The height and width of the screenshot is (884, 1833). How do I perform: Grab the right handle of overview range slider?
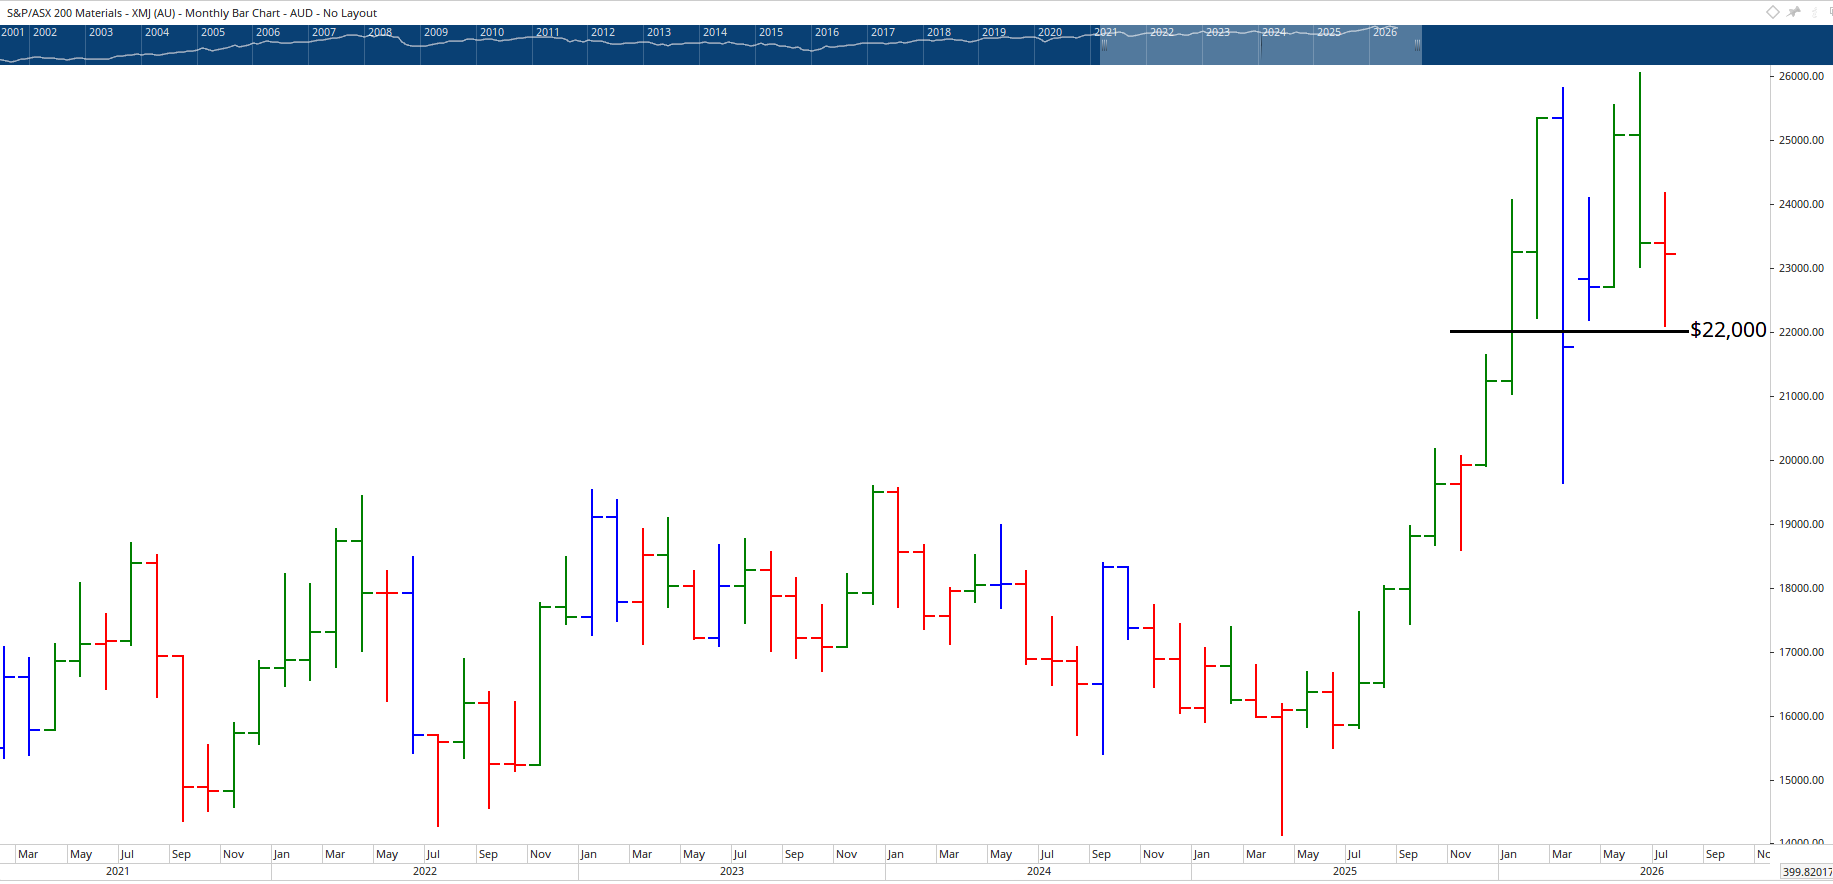pos(1417,45)
